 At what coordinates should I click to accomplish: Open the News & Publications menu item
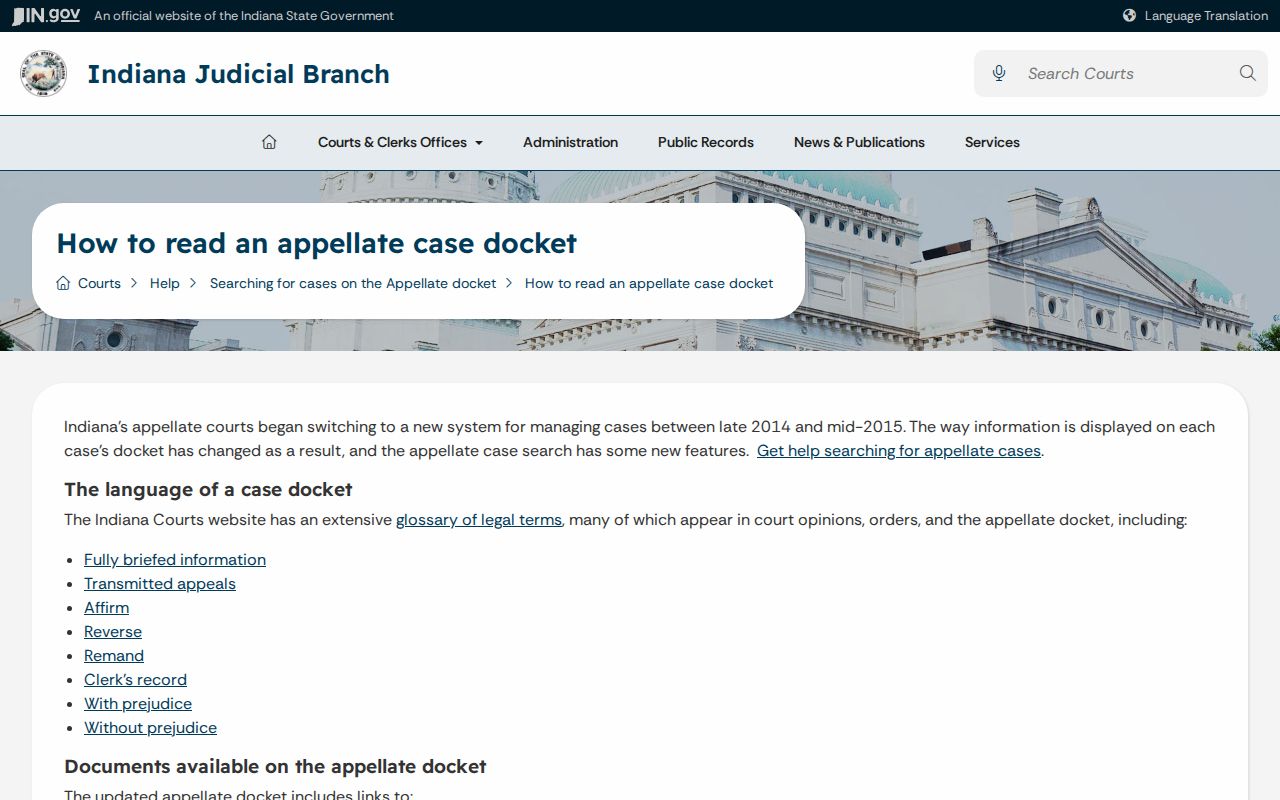point(859,142)
